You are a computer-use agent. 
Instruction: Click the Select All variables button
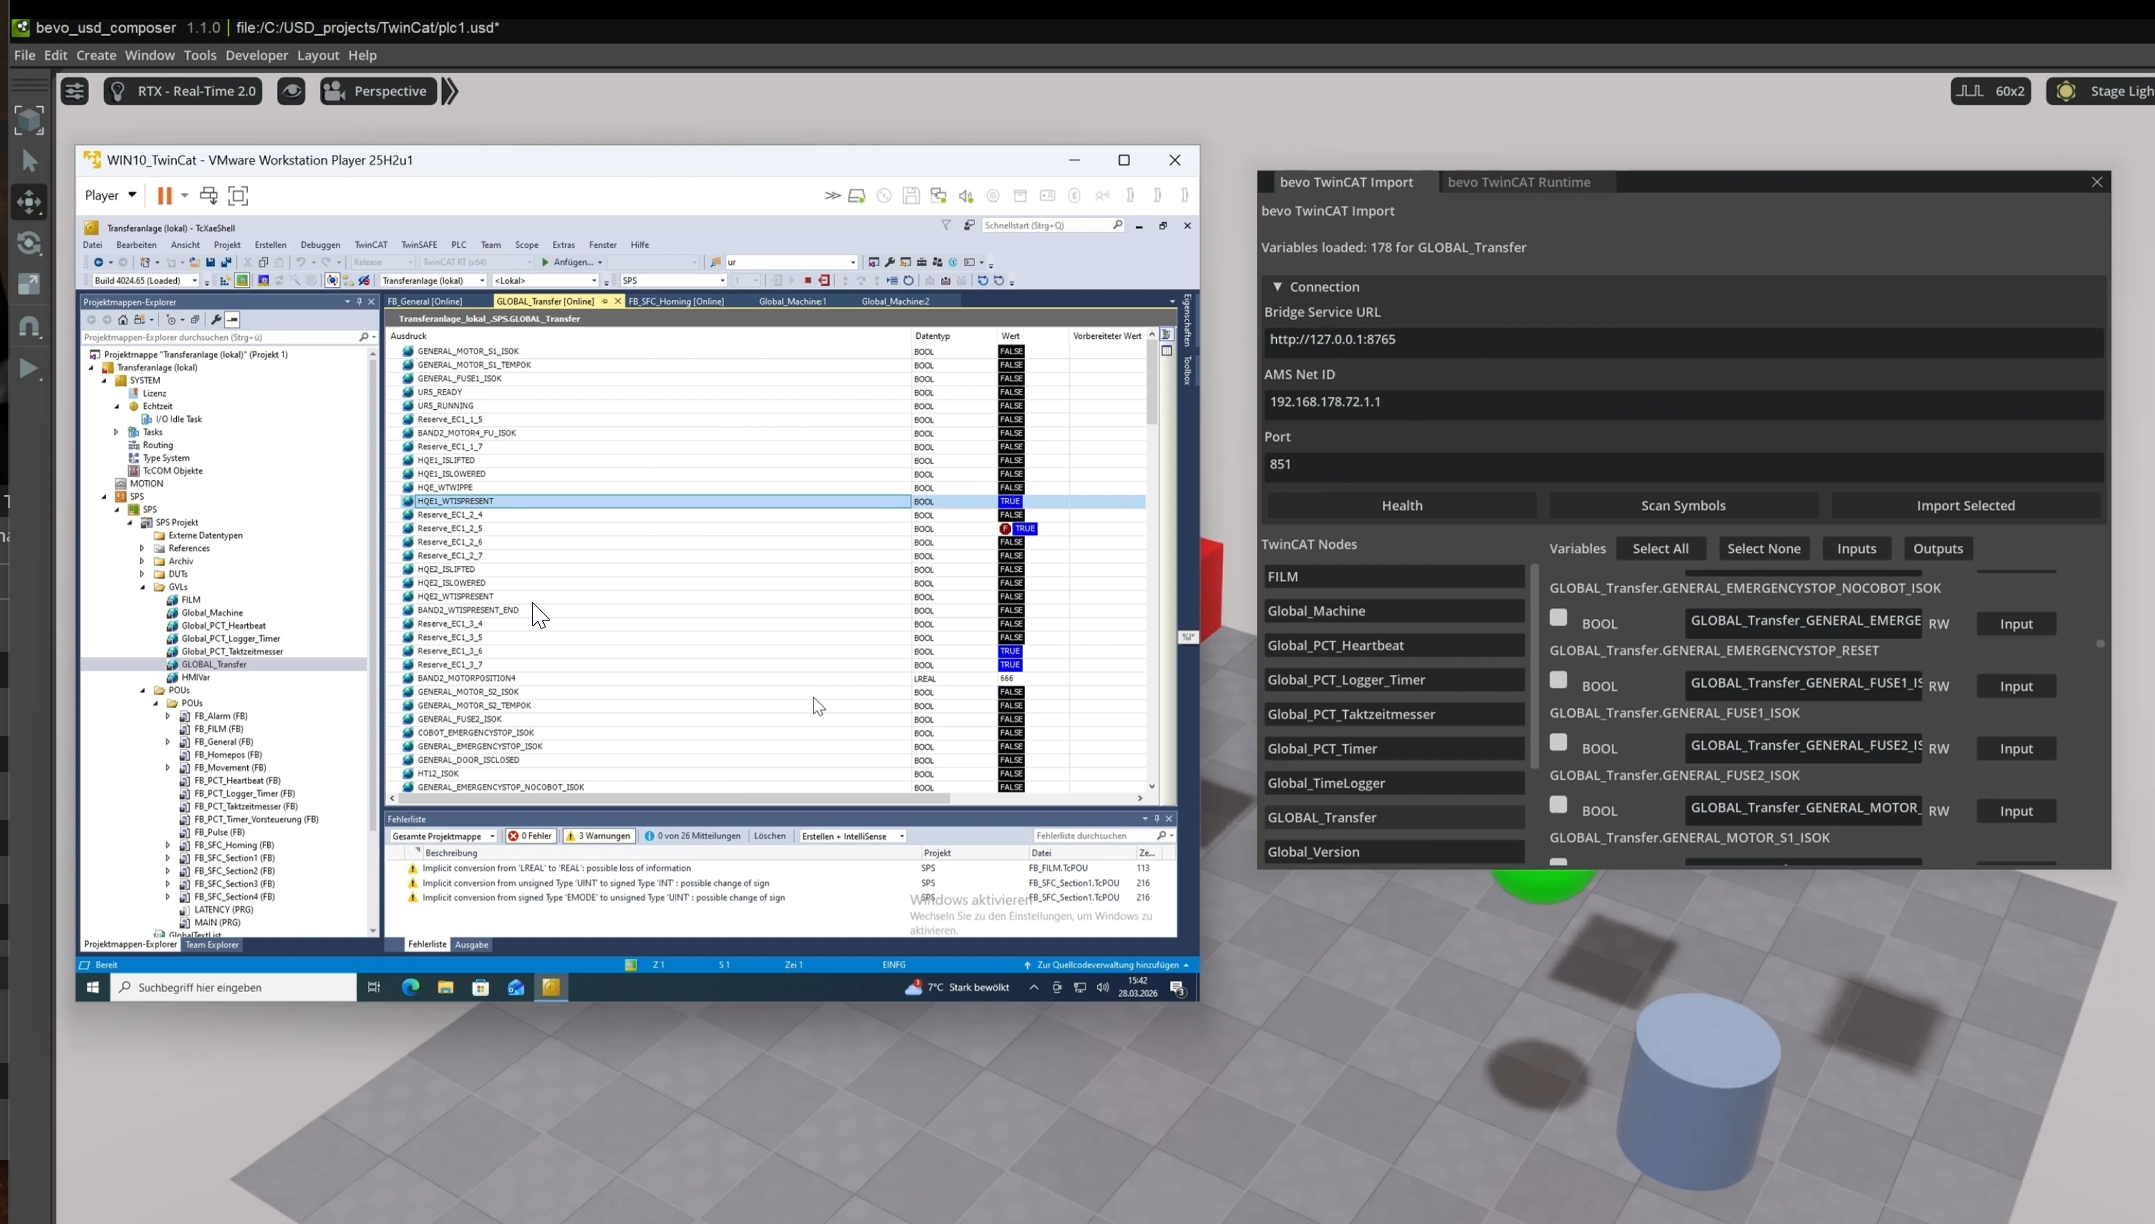1660,548
